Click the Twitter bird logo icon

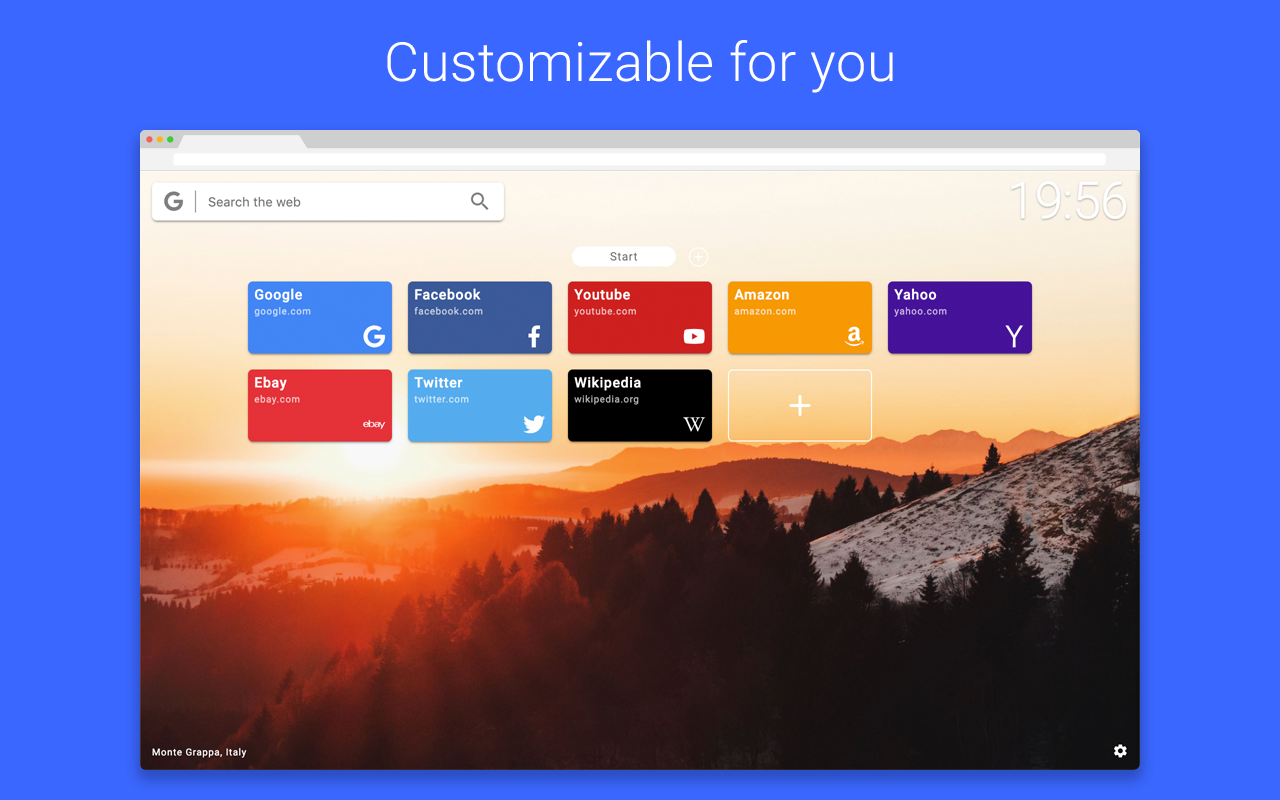pyautogui.click(x=534, y=425)
